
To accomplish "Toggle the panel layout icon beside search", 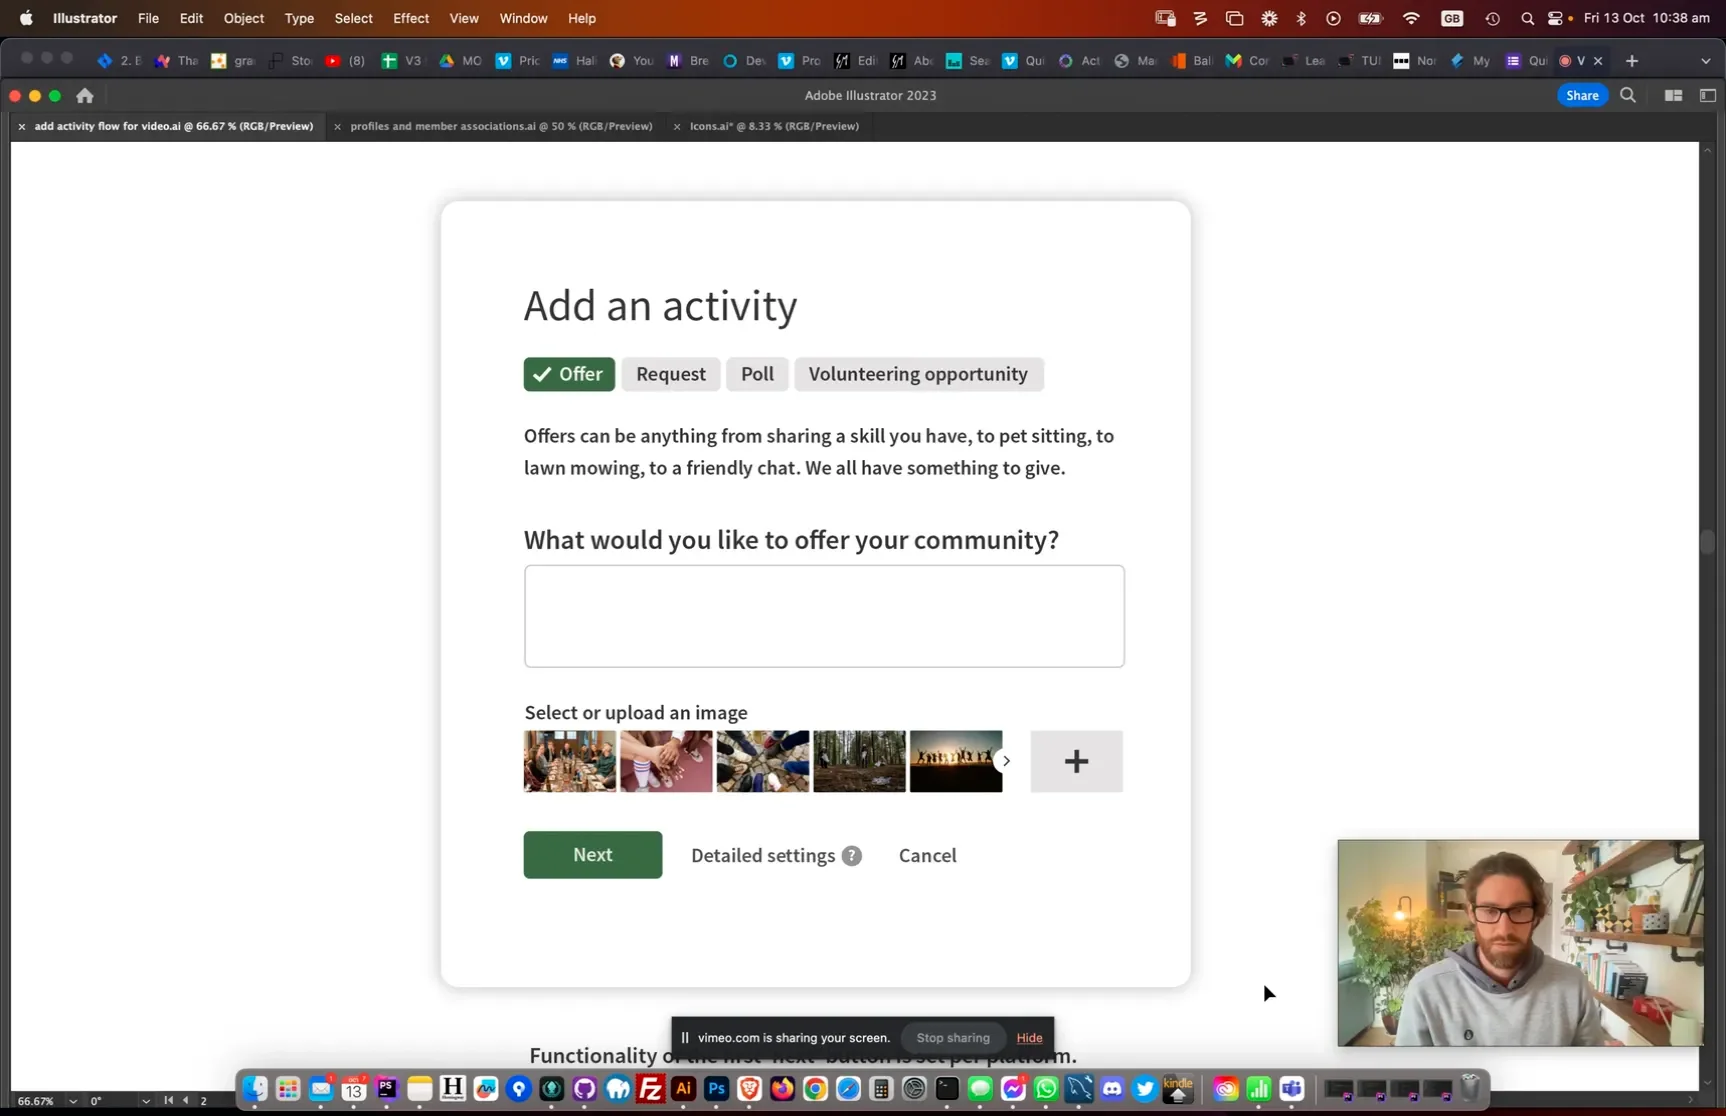I will (x=1708, y=95).
